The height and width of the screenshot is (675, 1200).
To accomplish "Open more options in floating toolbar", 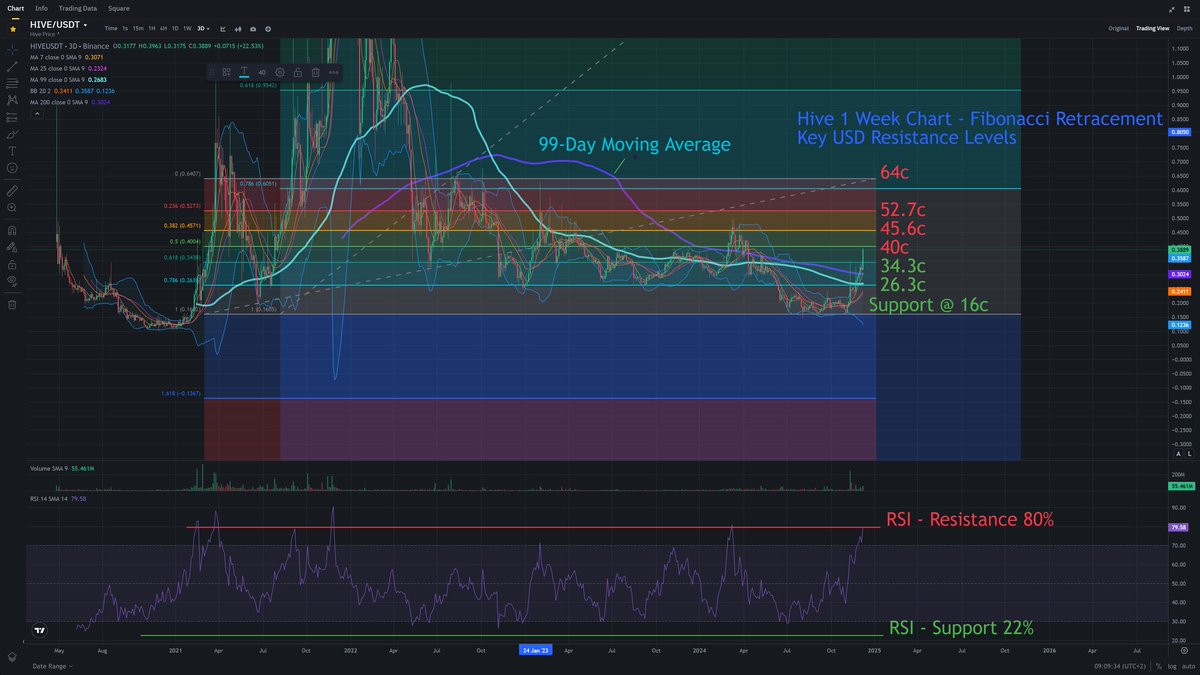I will [334, 72].
